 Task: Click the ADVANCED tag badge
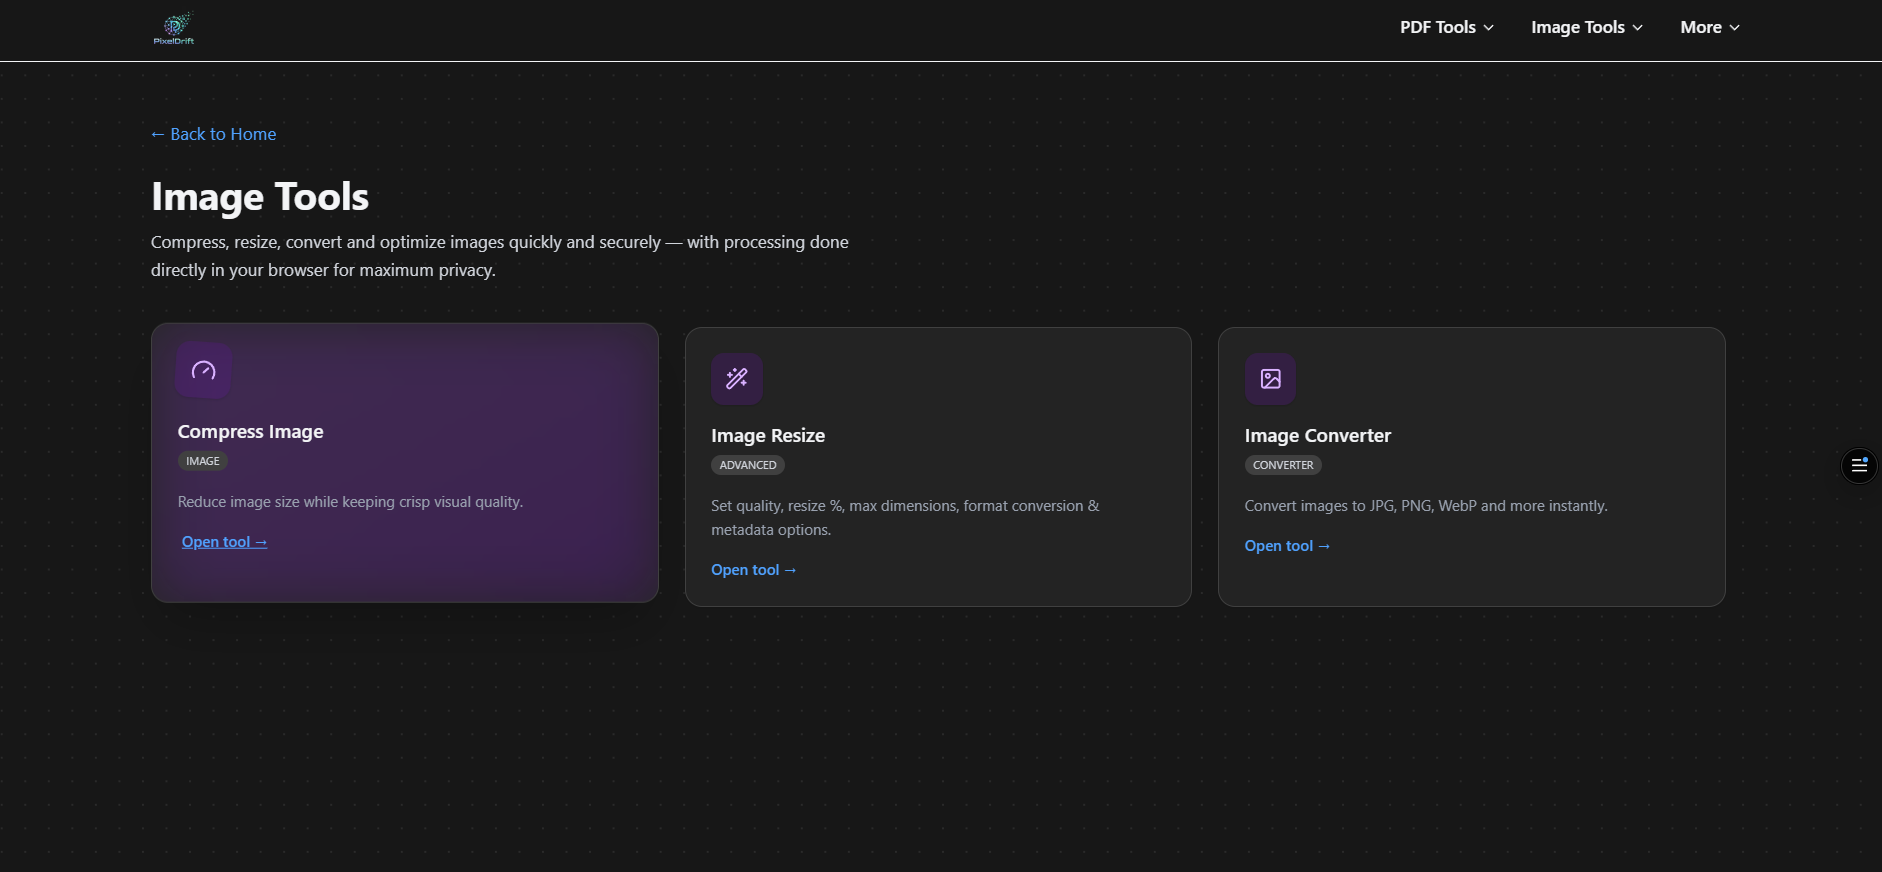[748, 465]
